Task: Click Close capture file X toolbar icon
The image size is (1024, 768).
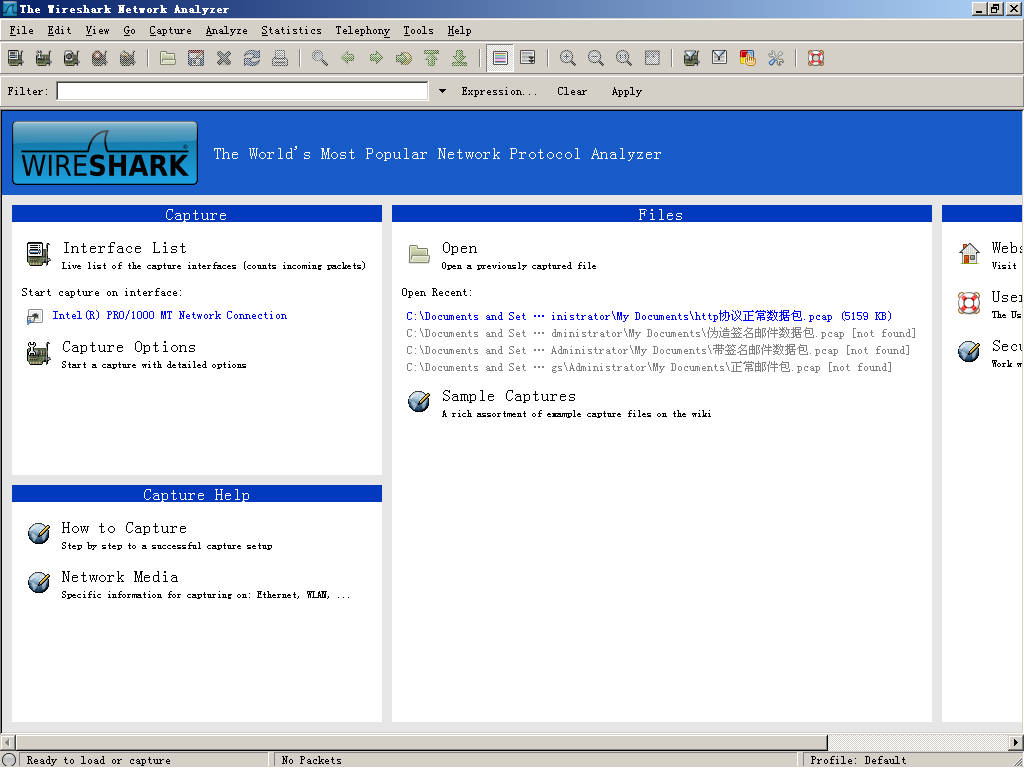Action: [x=224, y=58]
